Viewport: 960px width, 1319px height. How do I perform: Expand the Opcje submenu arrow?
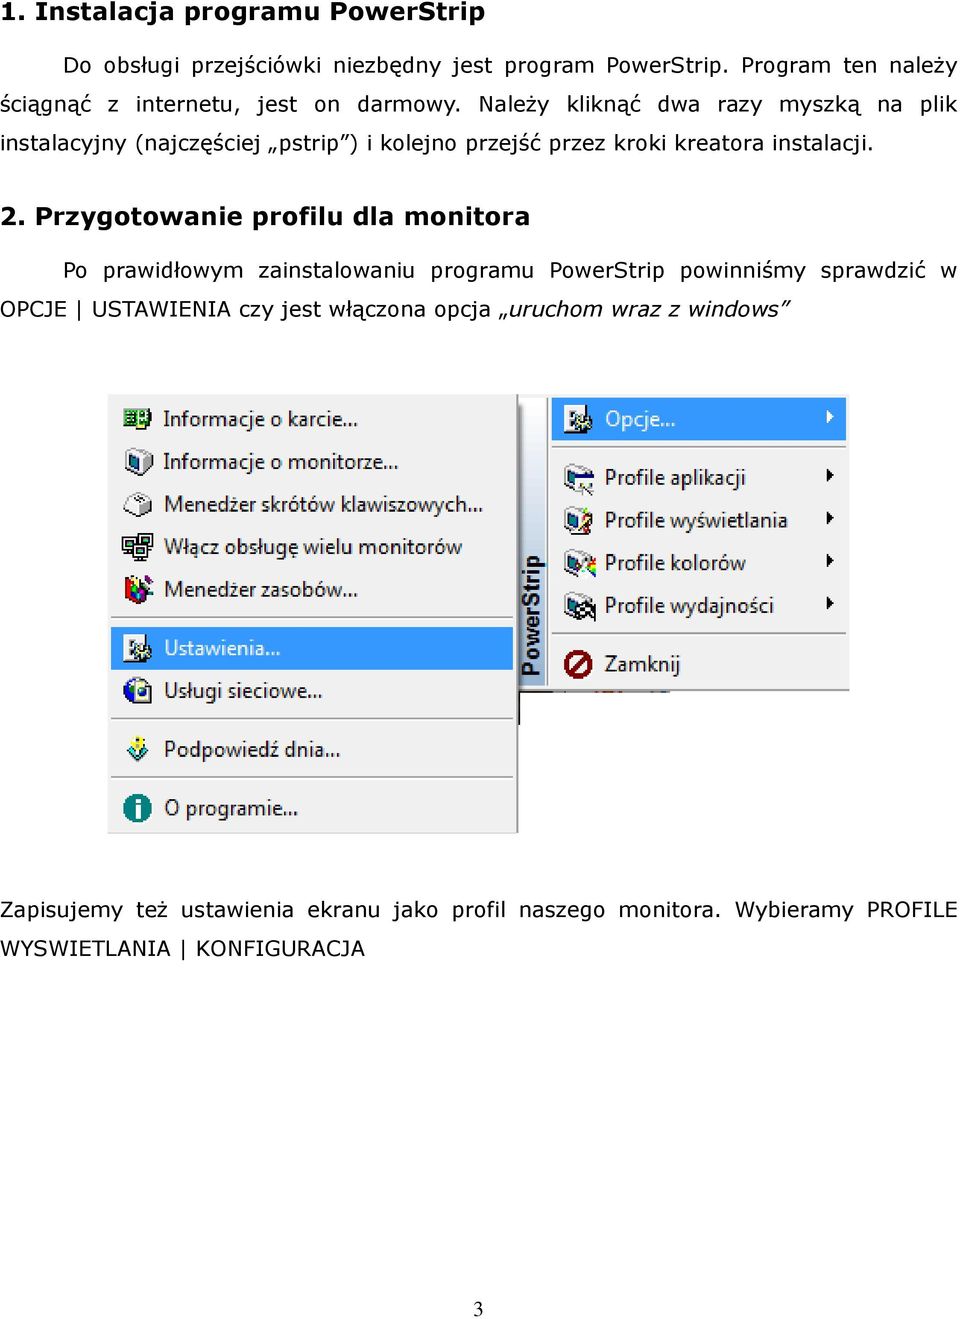coord(830,417)
